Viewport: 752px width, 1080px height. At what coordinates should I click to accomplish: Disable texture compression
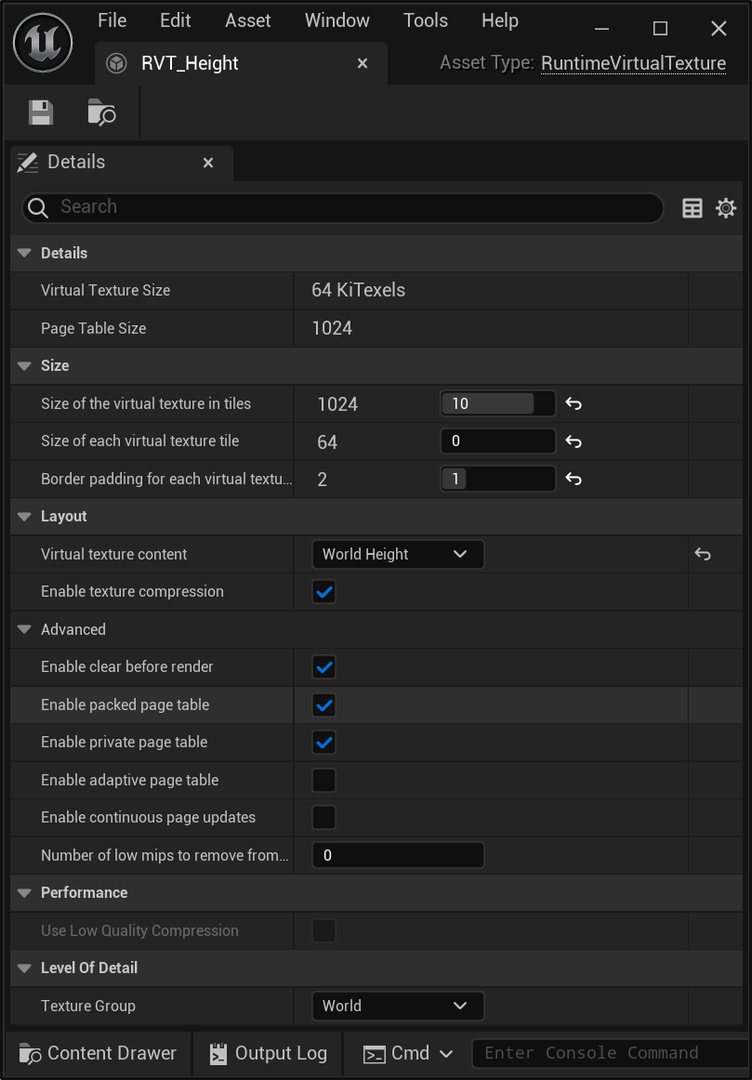[x=323, y=592]
